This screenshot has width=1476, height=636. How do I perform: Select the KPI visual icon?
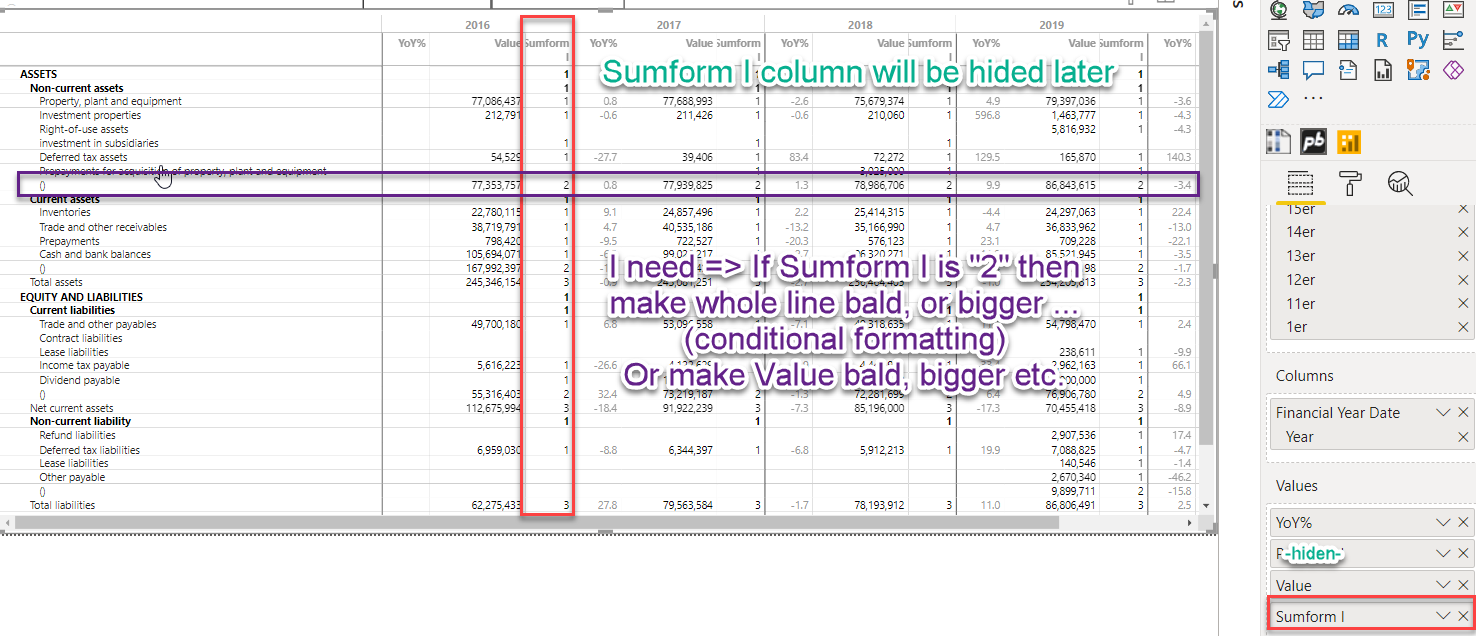1453,9
